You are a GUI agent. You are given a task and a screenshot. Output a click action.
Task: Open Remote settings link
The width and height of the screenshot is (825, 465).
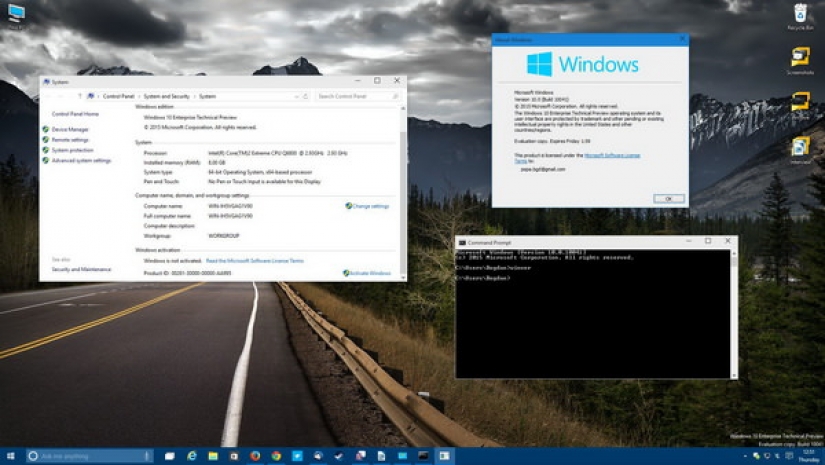[x=70, y=140]
